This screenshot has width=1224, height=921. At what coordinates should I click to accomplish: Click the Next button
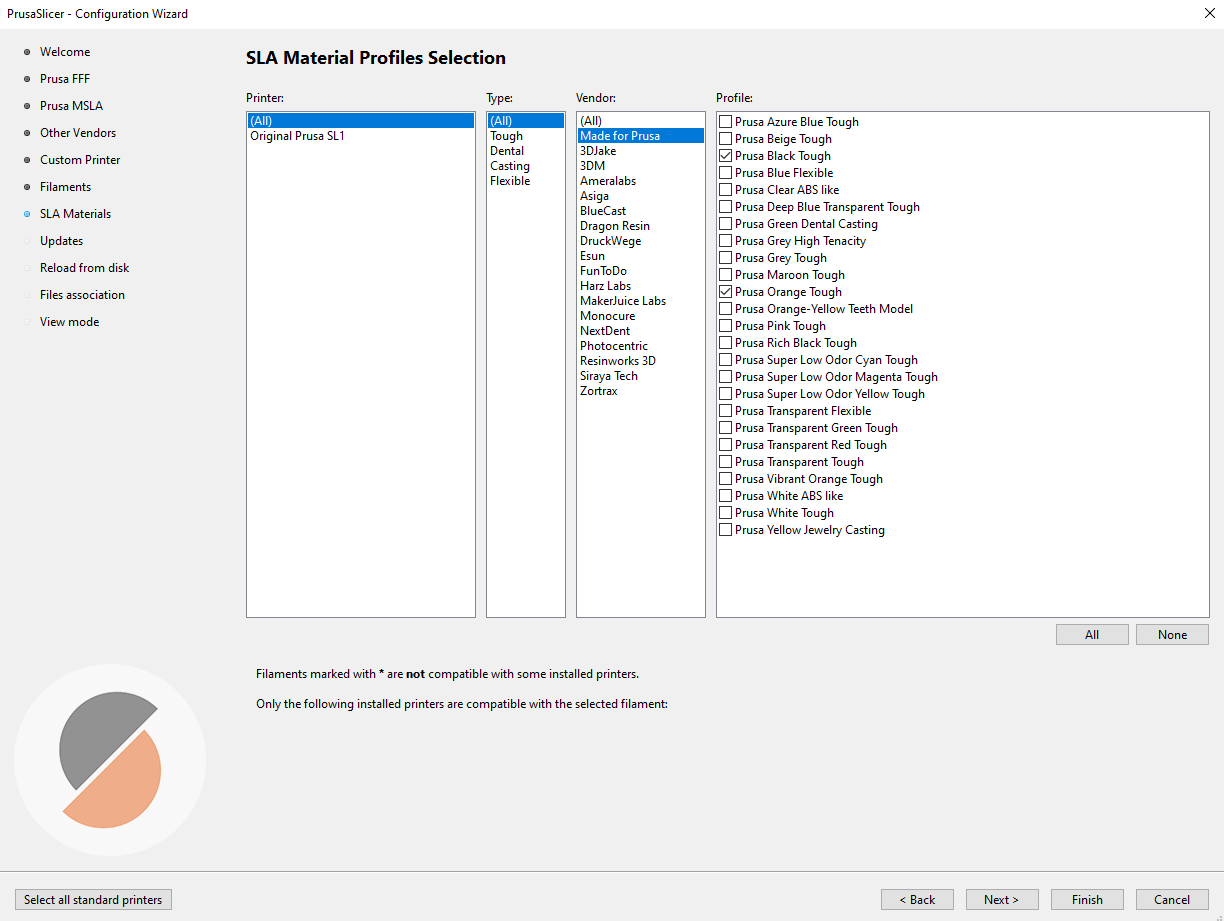pyautogui.click(x=1002, y=900)
